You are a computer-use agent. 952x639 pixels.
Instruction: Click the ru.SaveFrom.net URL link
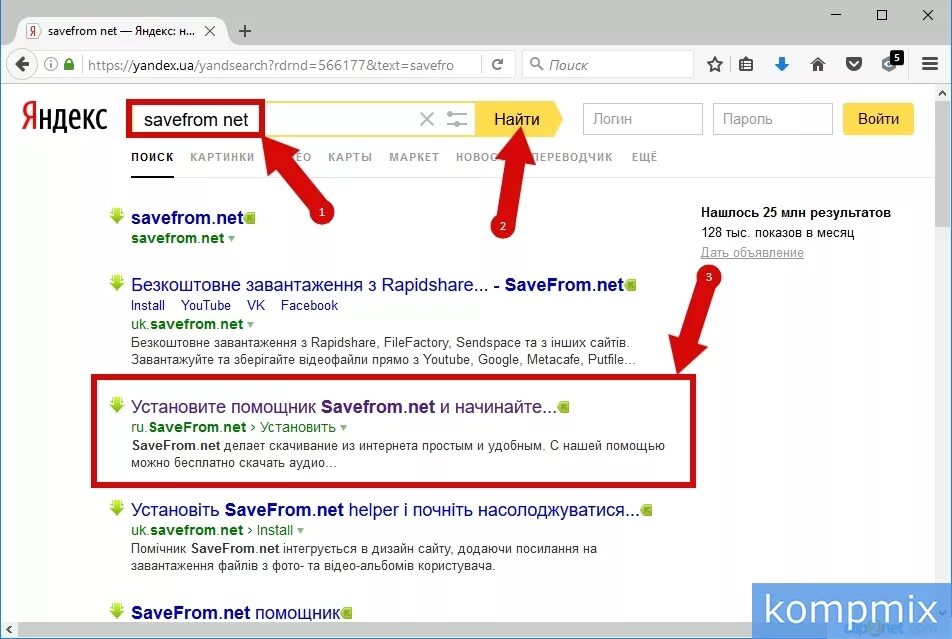(189, 427)
